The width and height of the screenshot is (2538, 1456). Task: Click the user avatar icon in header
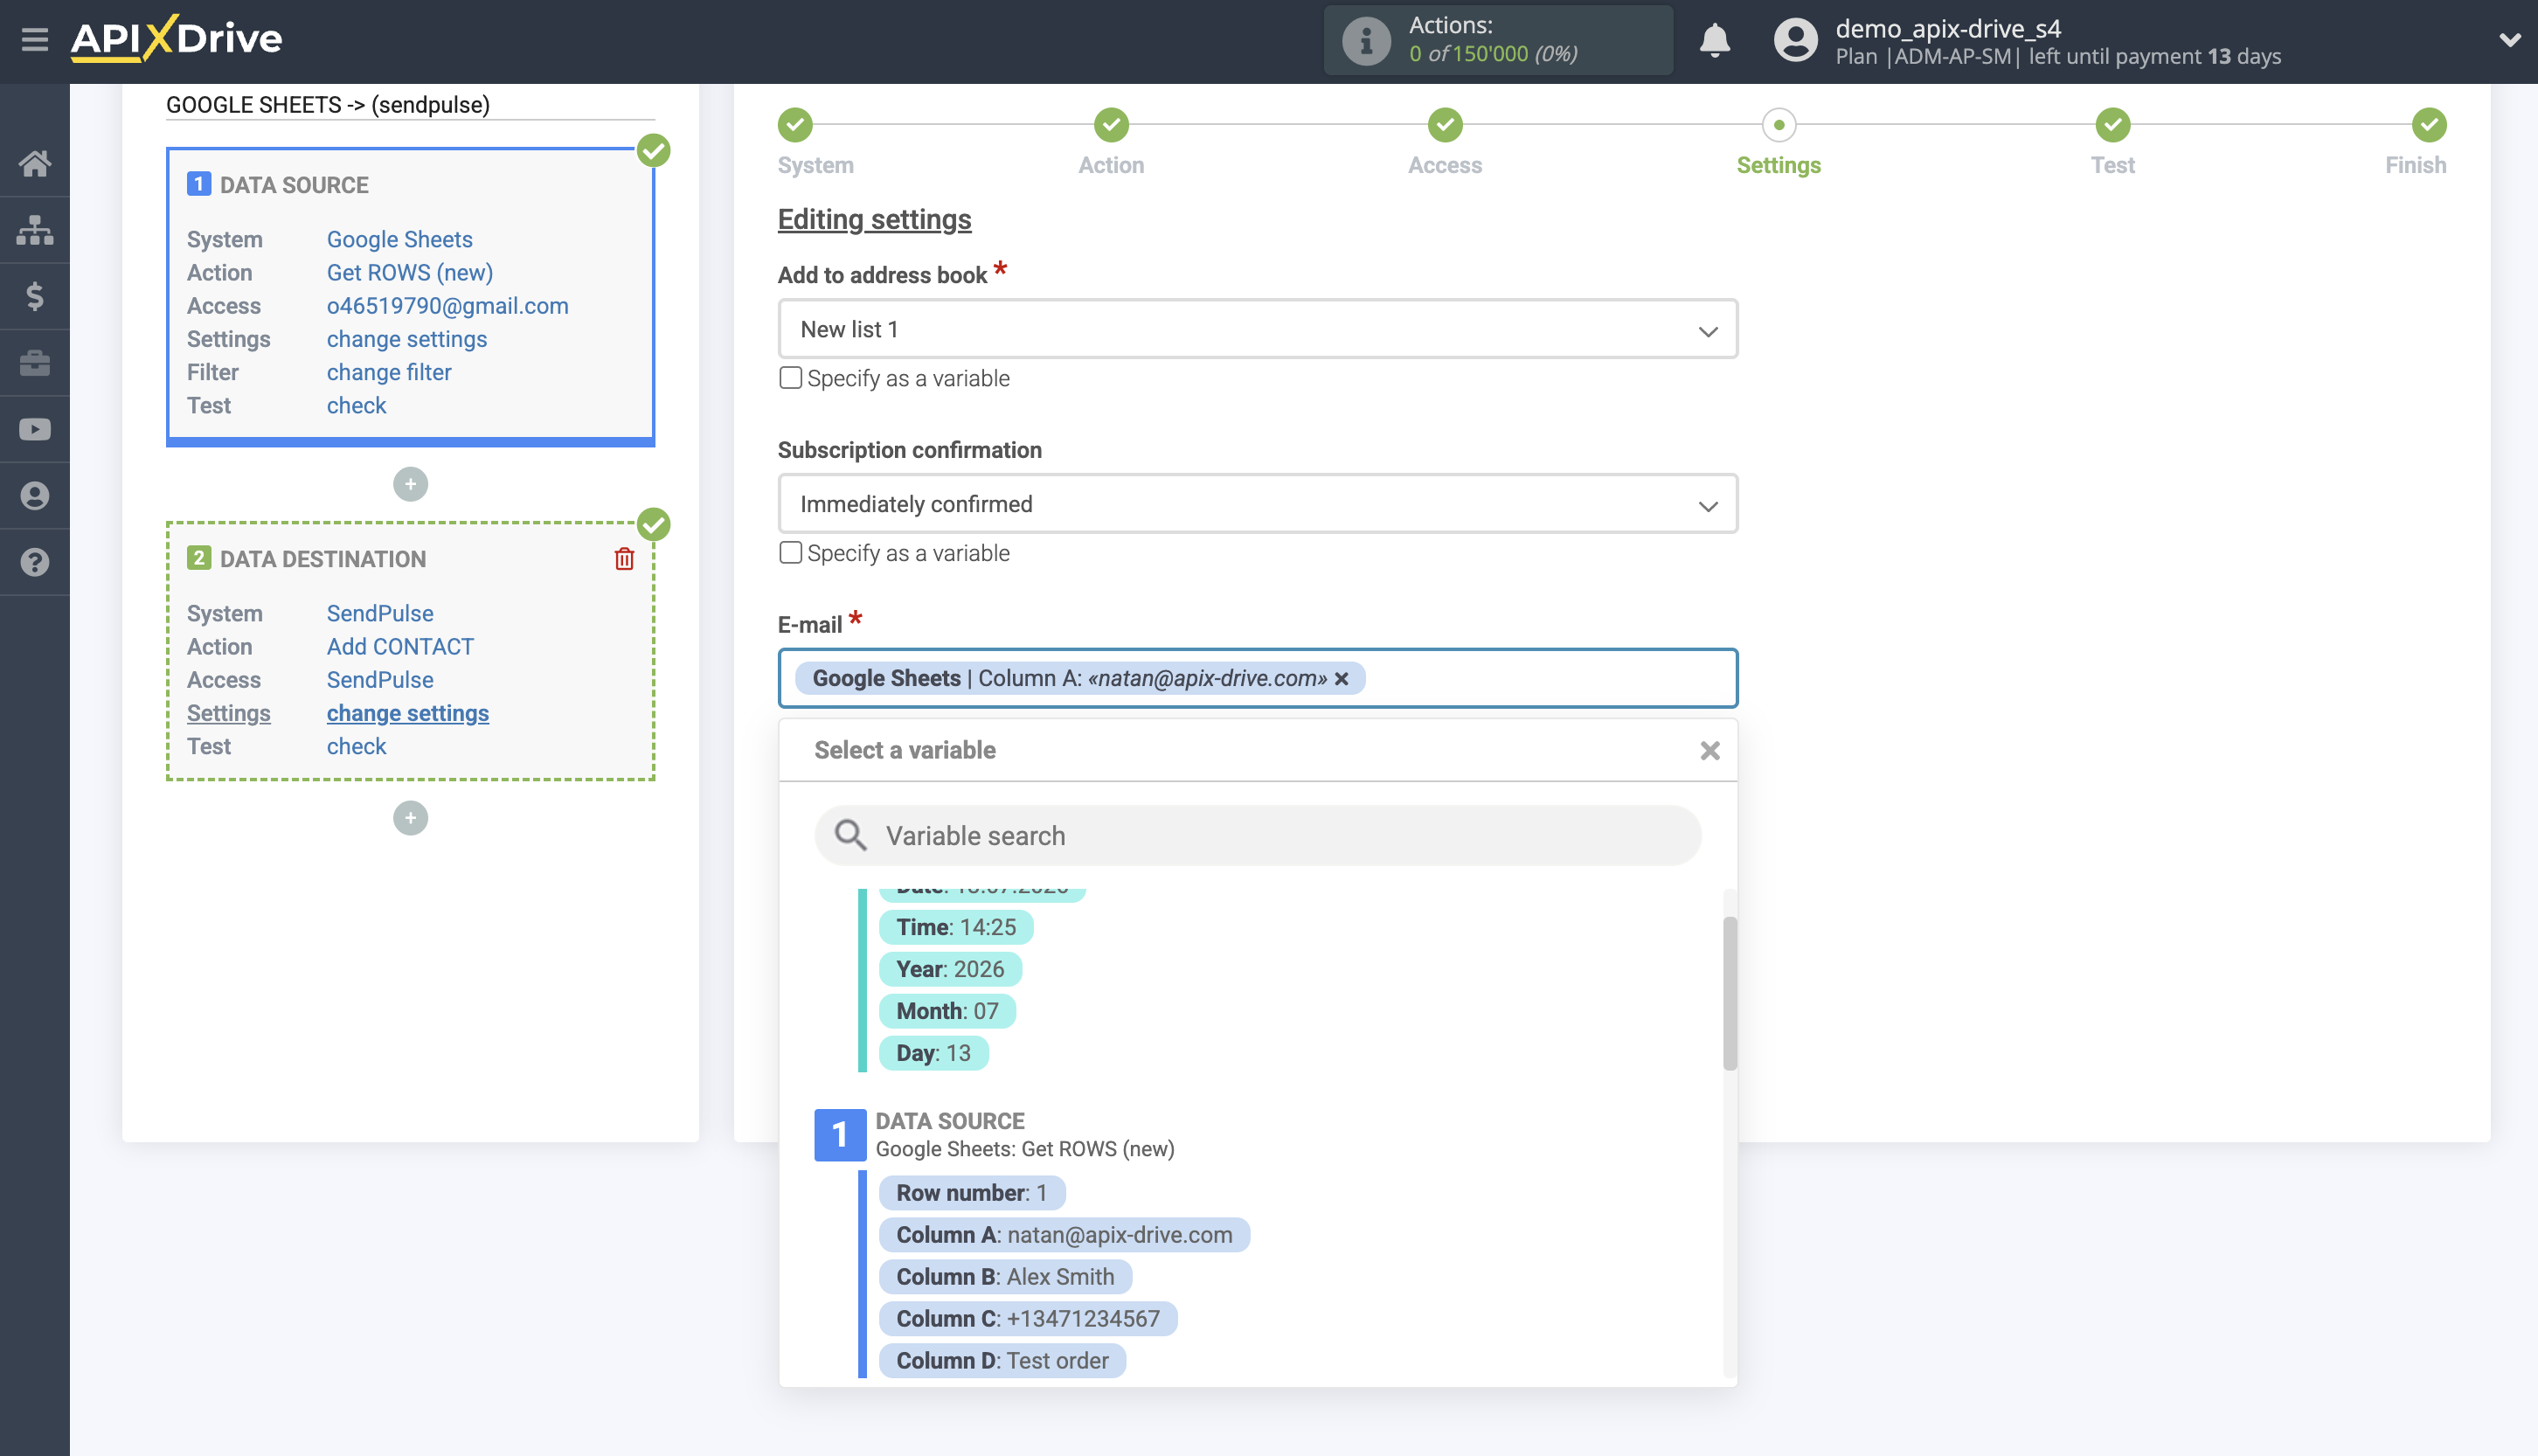point(1795,40)
